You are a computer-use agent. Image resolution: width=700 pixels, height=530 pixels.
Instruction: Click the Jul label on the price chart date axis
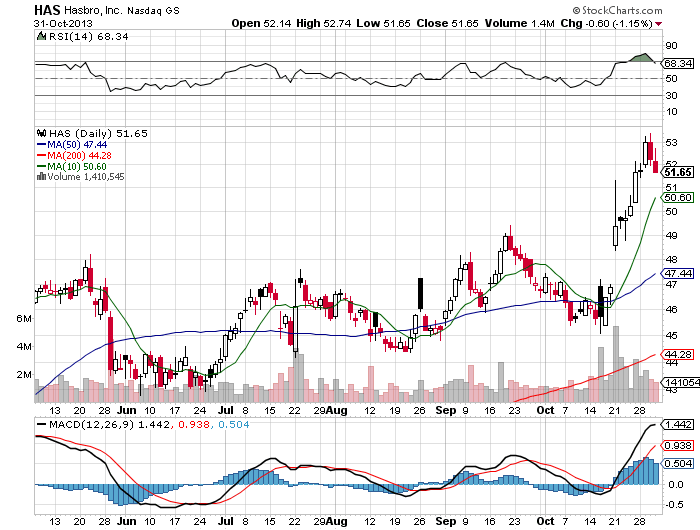(x=226, y=410)
